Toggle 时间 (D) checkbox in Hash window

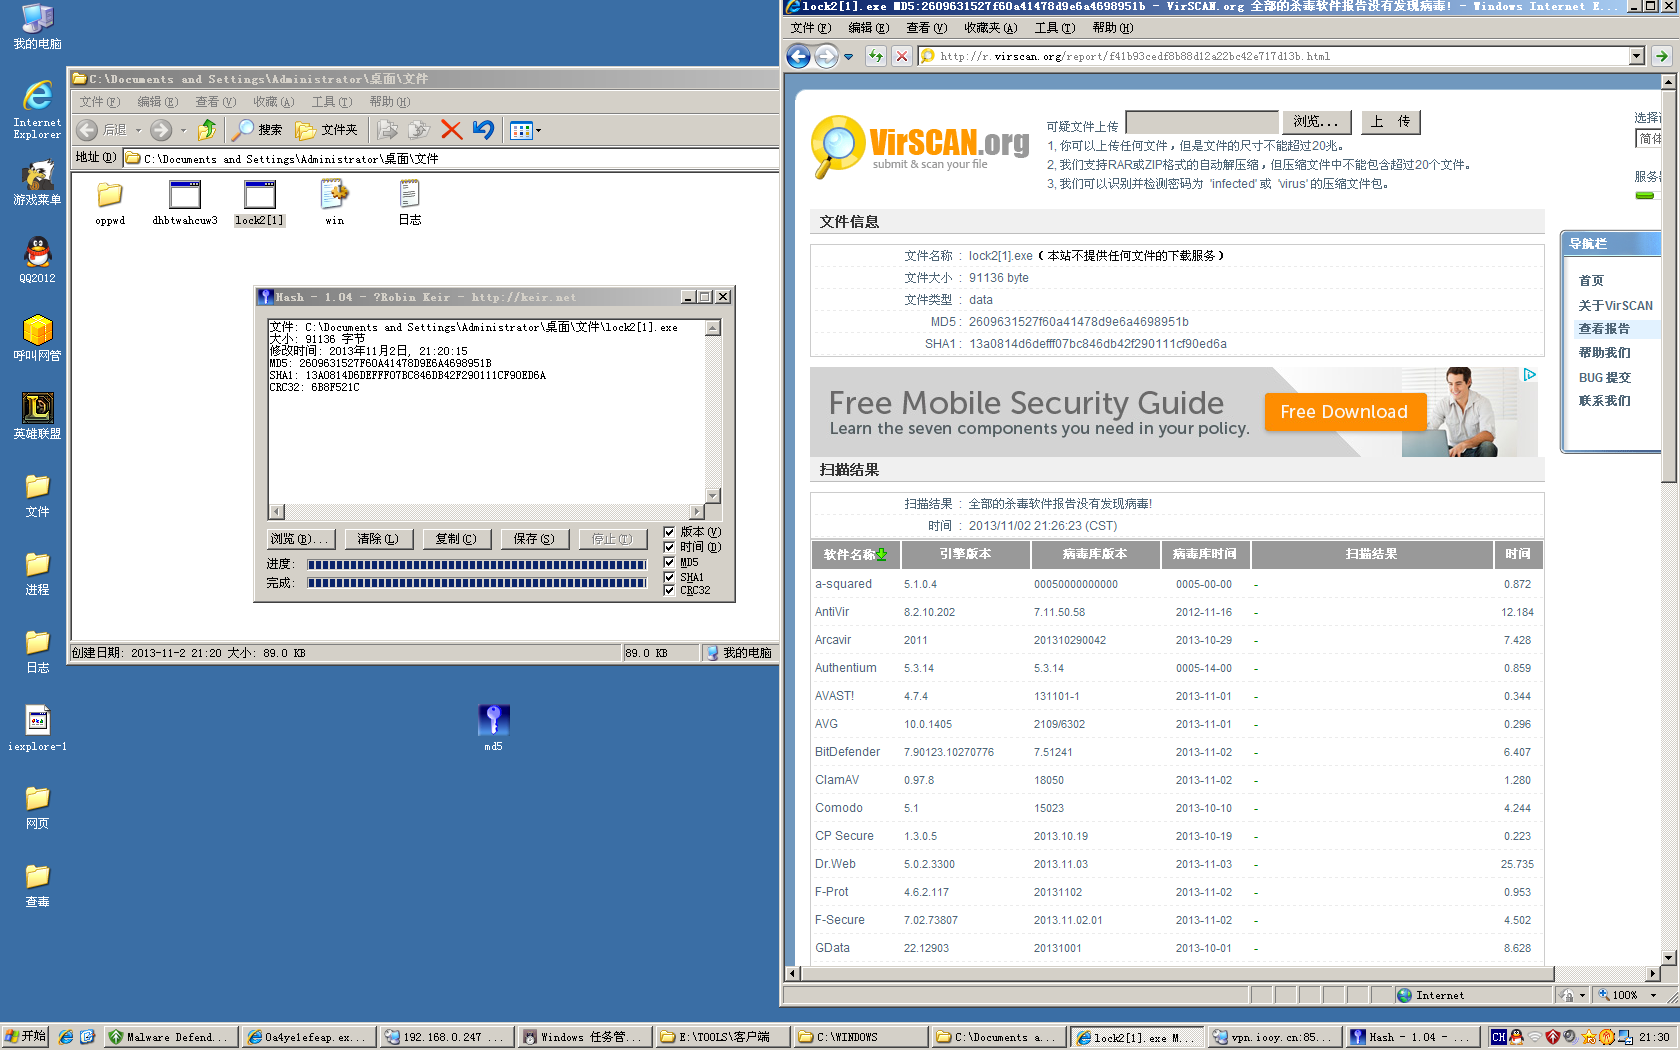(669, 547)
